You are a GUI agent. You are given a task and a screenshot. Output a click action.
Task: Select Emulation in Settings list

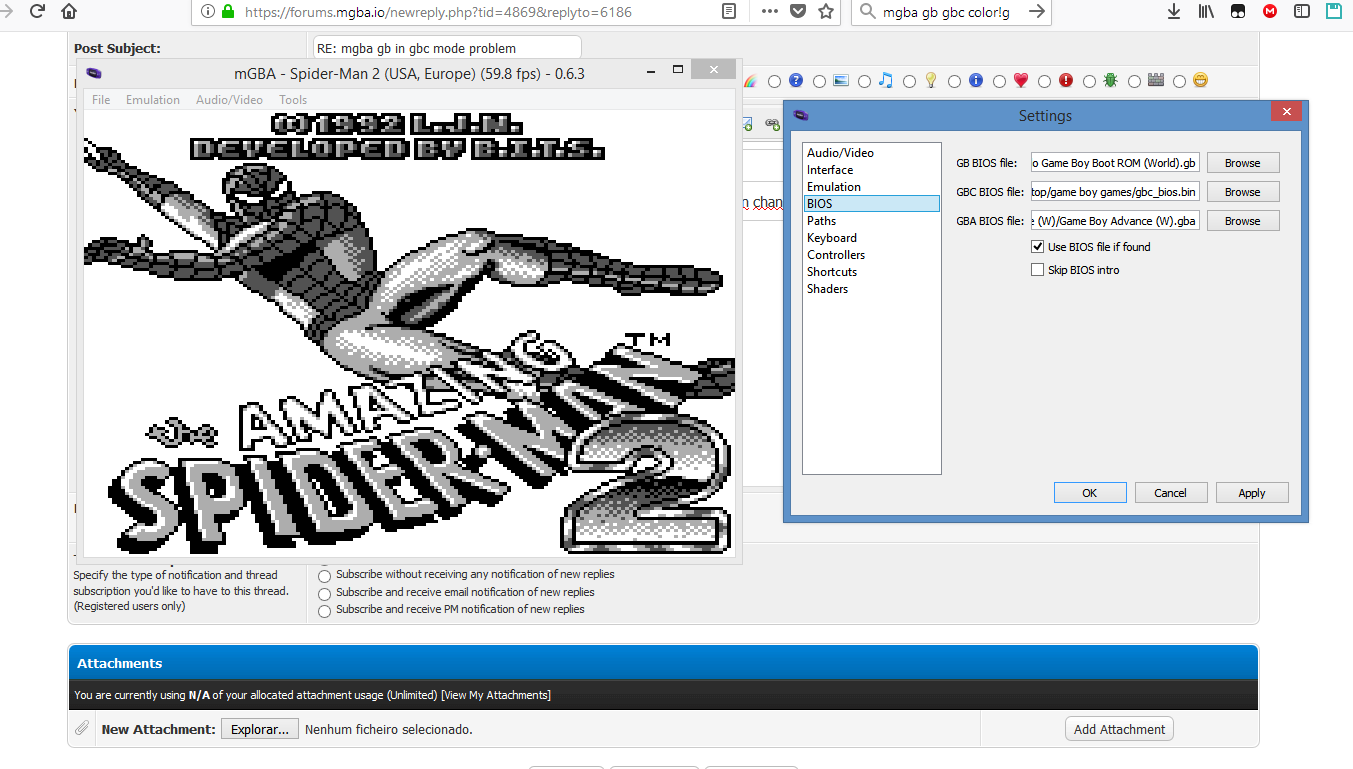tap(871, 187)
